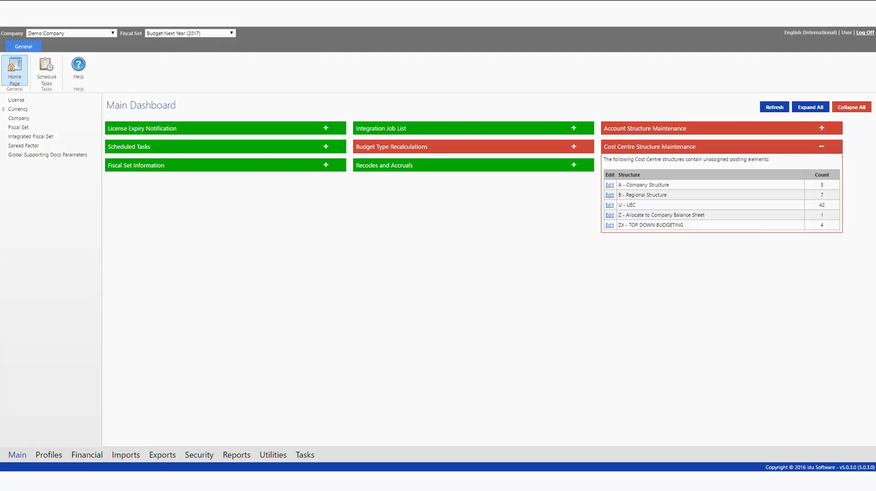Click the Log Off link
The image size is (876, 491).
864,33
